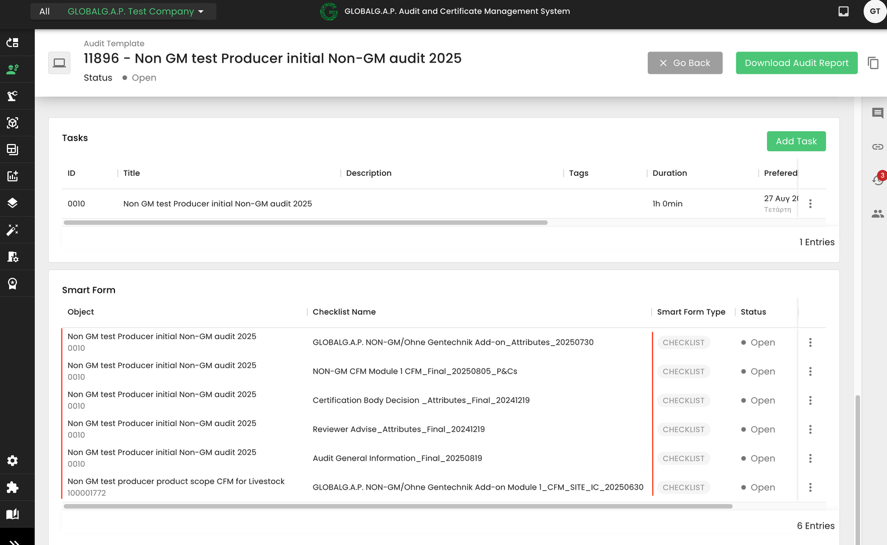
Task: Open the comments panel icon
Action: [x=877, y=113]
